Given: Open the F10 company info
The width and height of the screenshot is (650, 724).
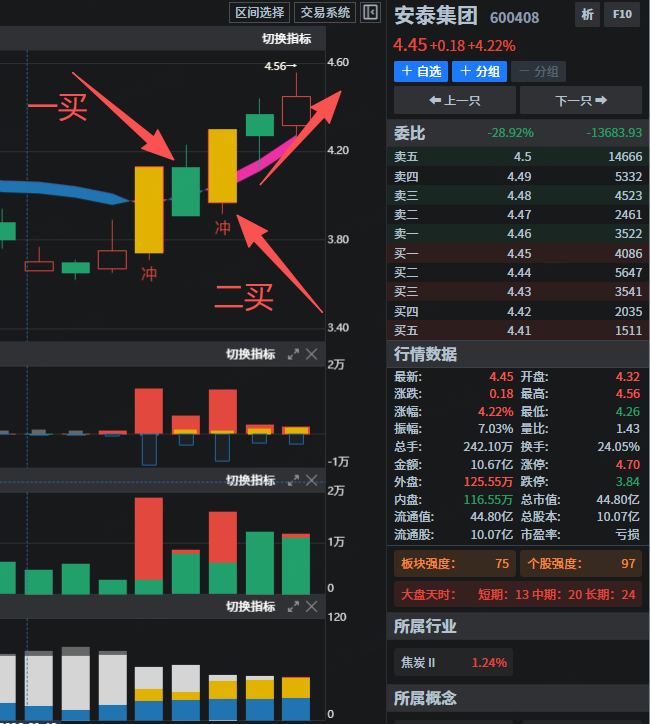Looking at the screenshot, I should pos(622,15).
